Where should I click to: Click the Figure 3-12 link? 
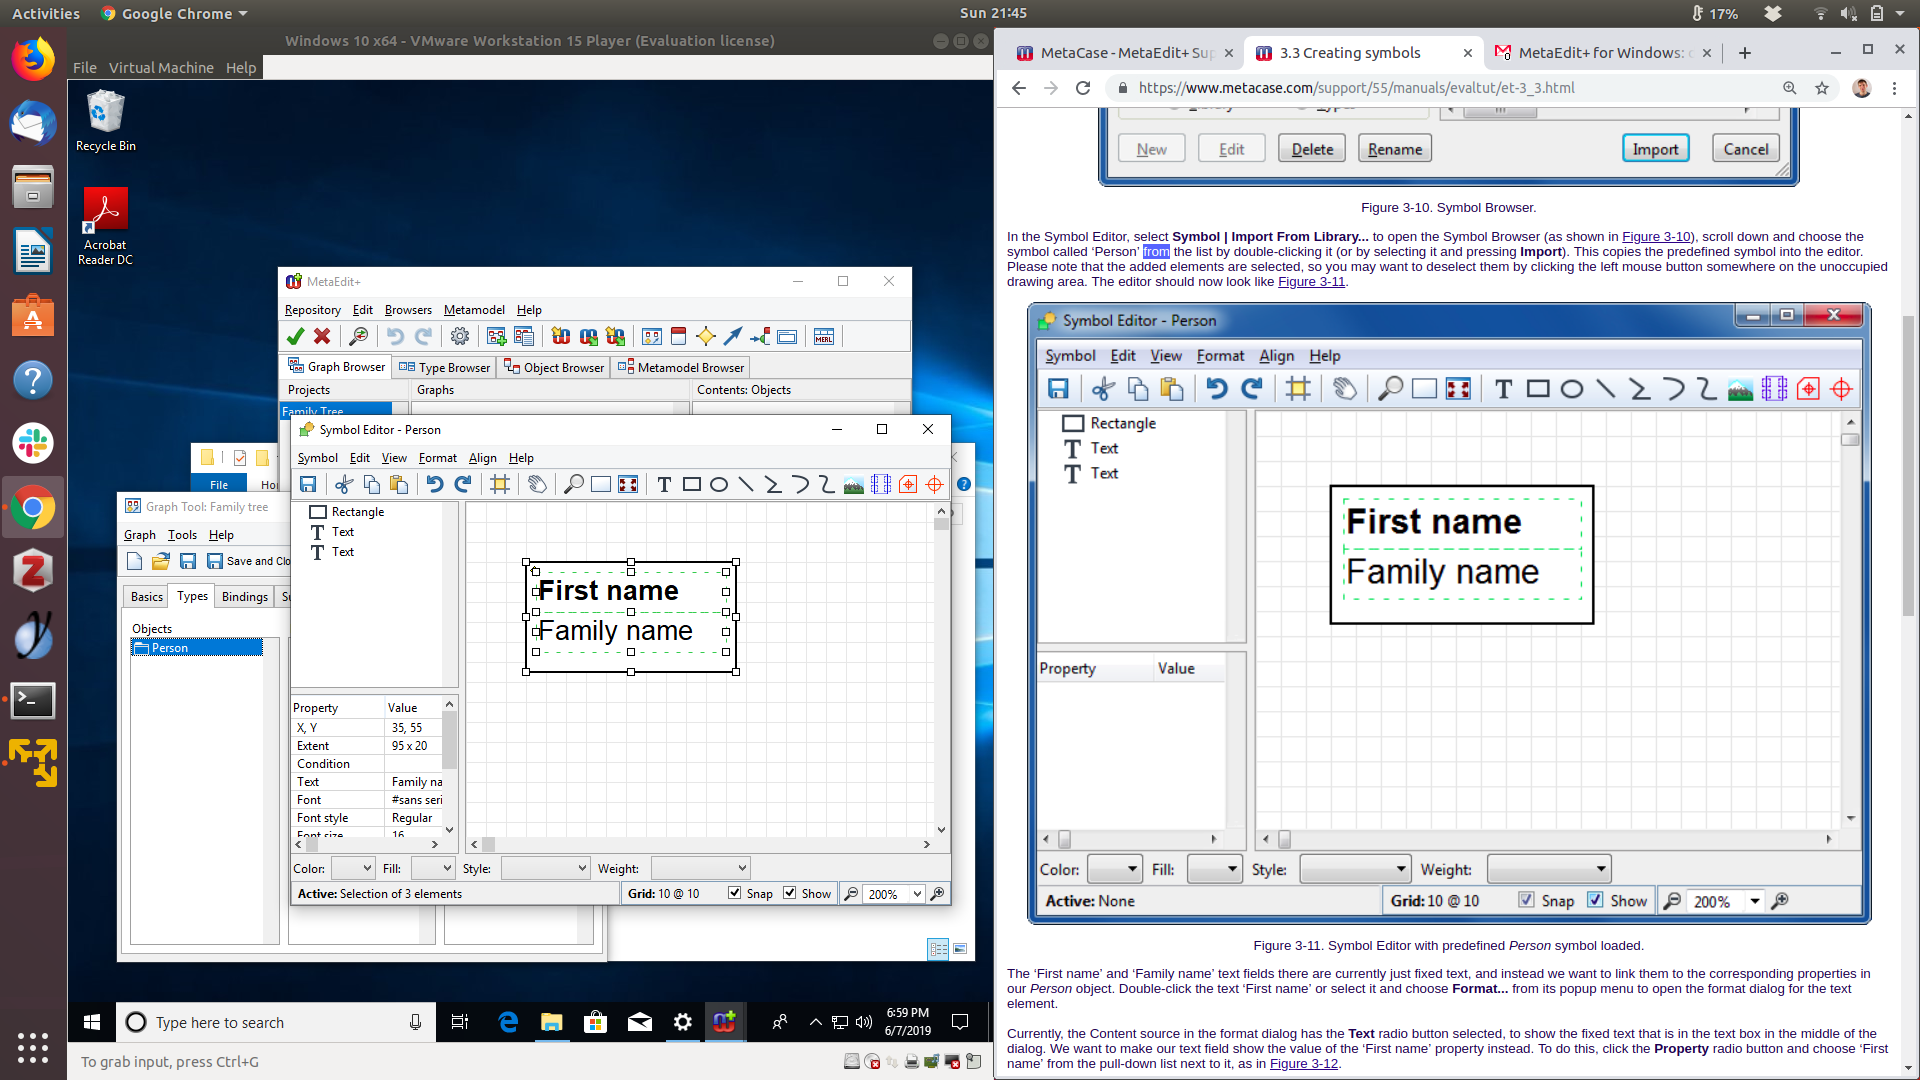(1303, 1064)
